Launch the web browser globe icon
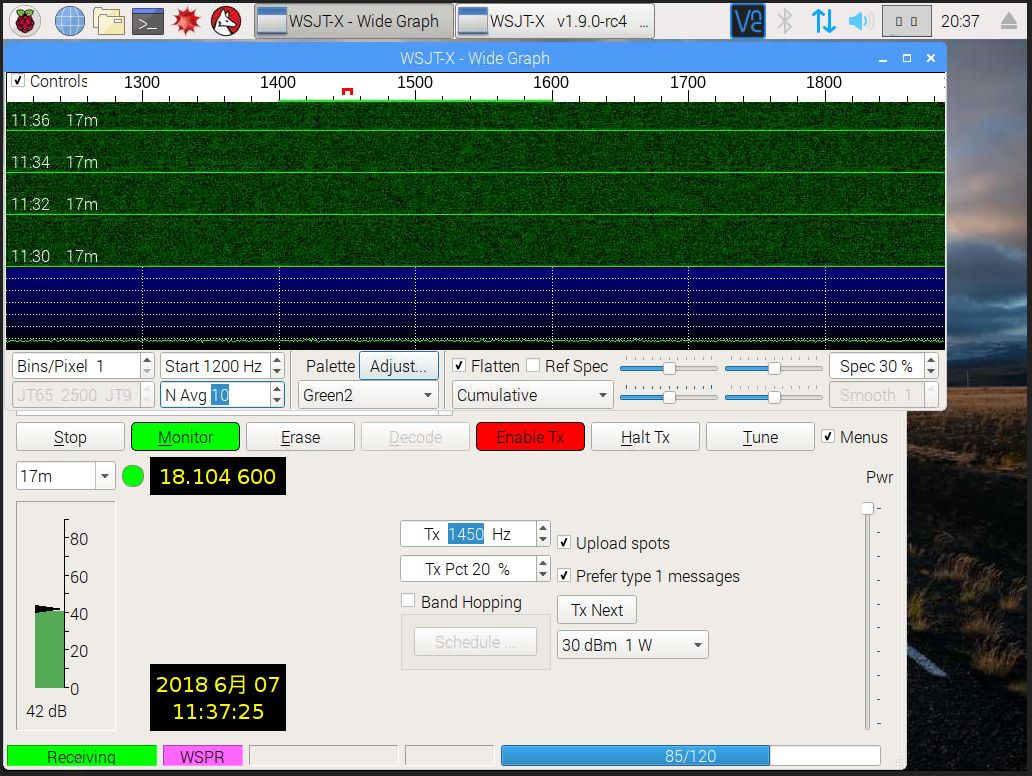 click(69, 21)
